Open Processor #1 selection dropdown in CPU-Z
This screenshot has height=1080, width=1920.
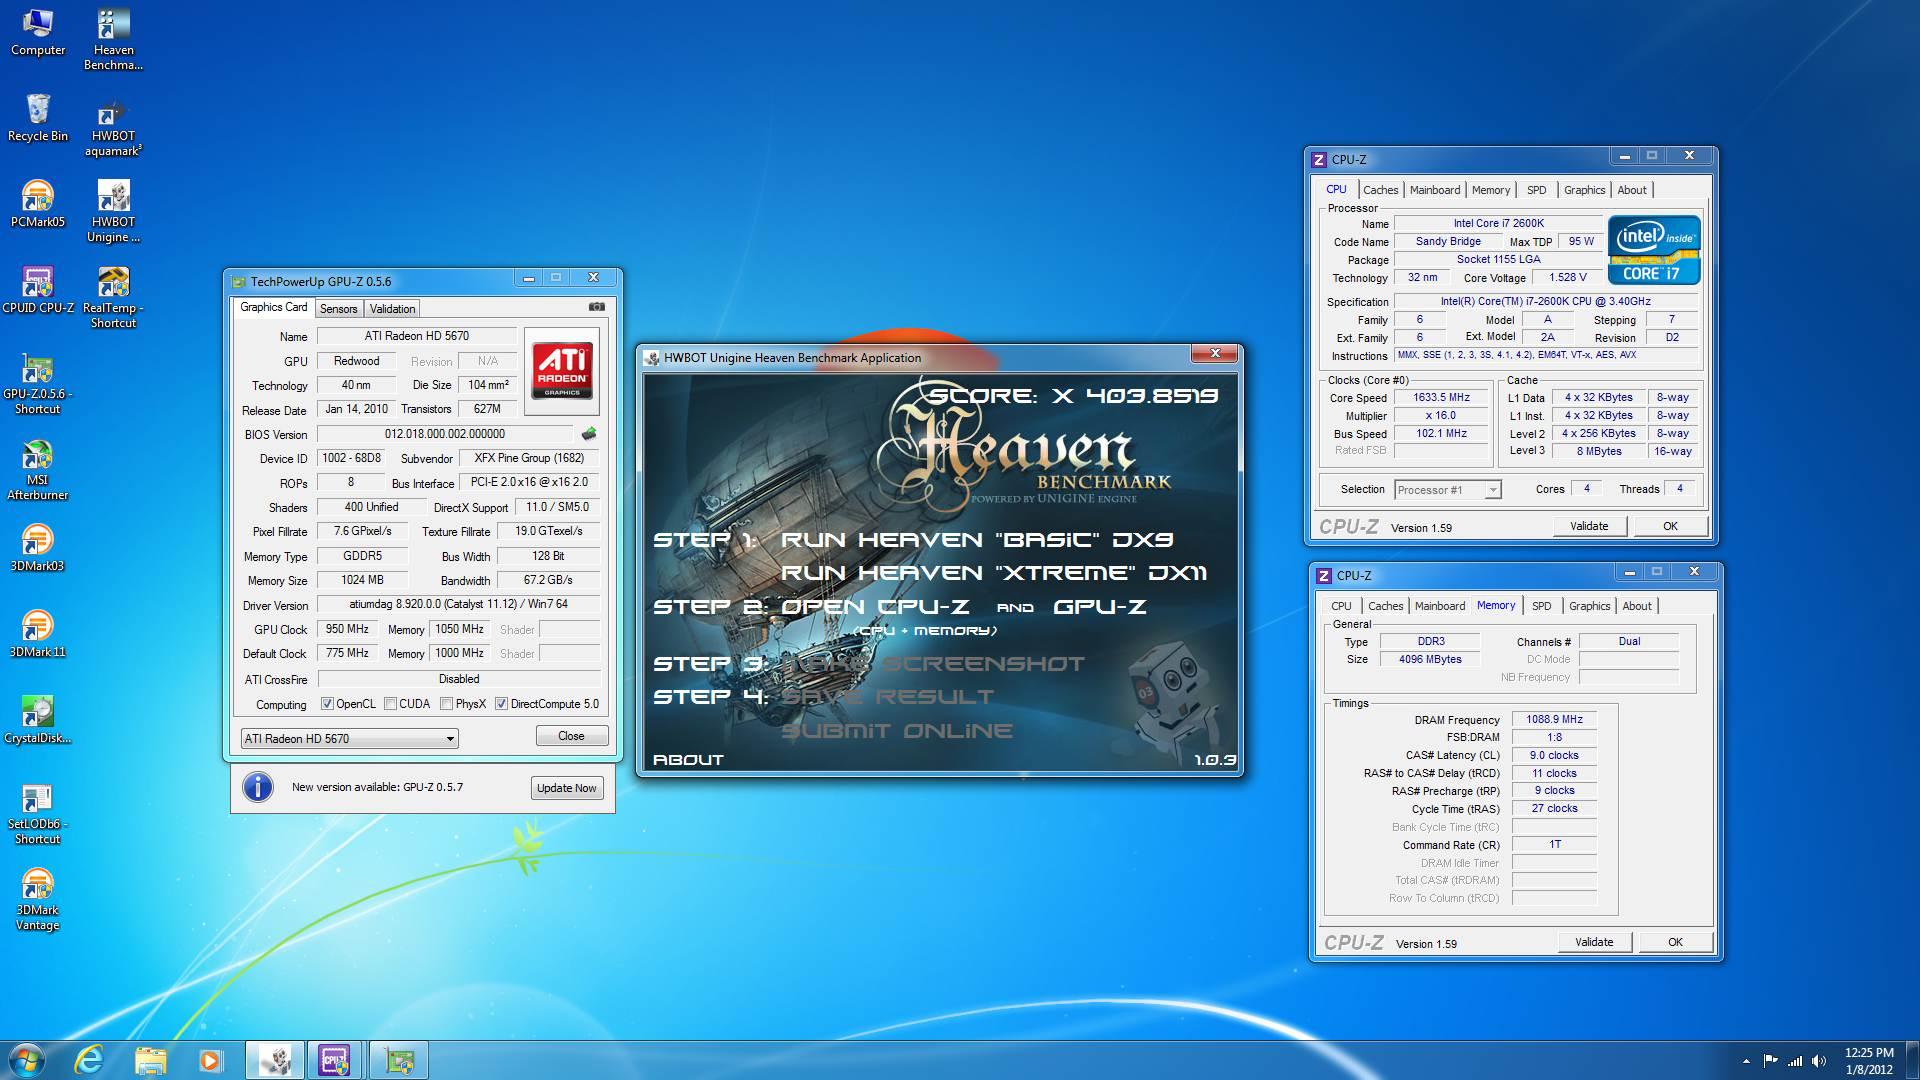tap(1447, 489)
